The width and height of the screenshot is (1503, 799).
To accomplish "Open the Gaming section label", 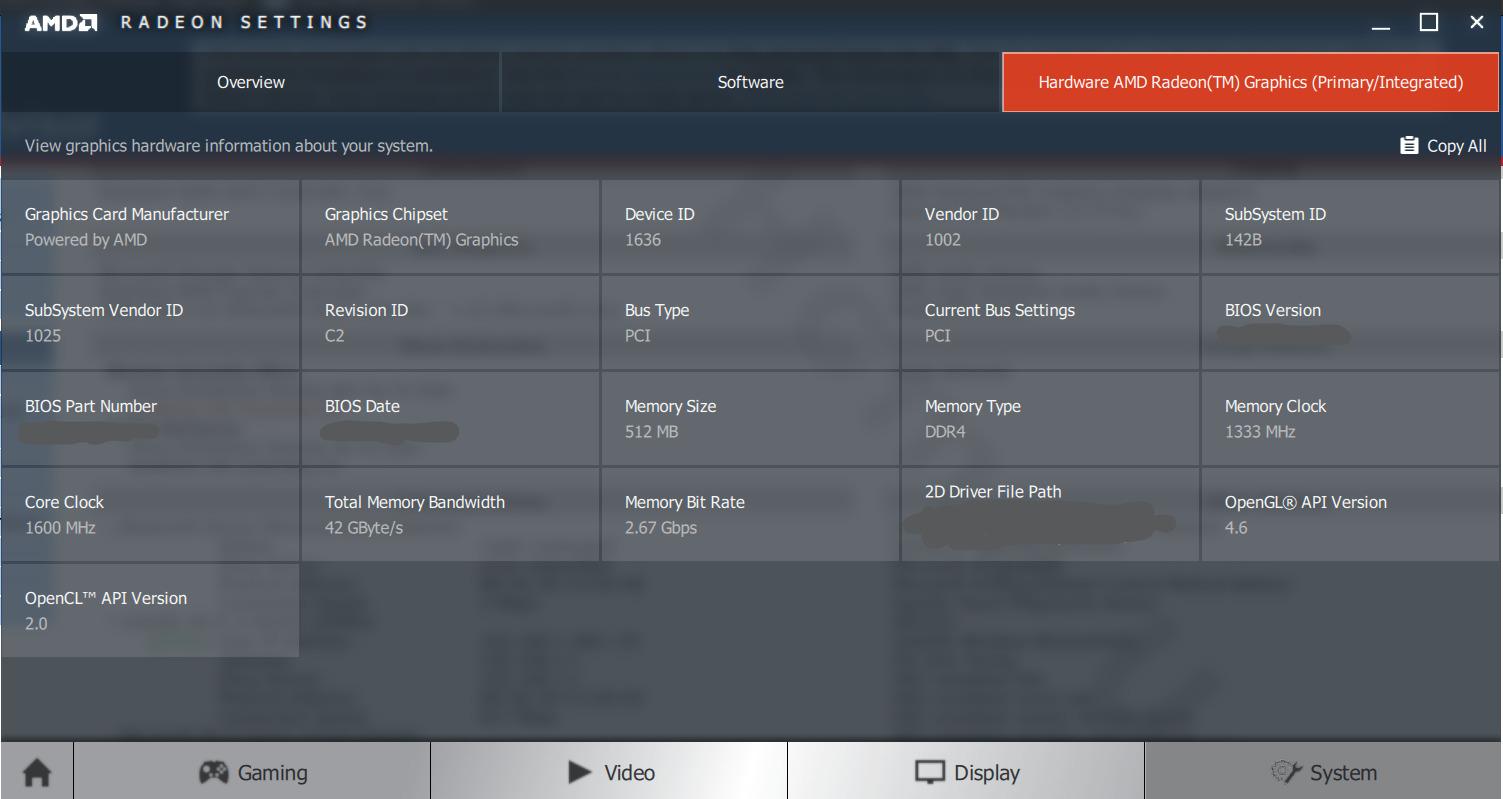I will click(272, 773).
